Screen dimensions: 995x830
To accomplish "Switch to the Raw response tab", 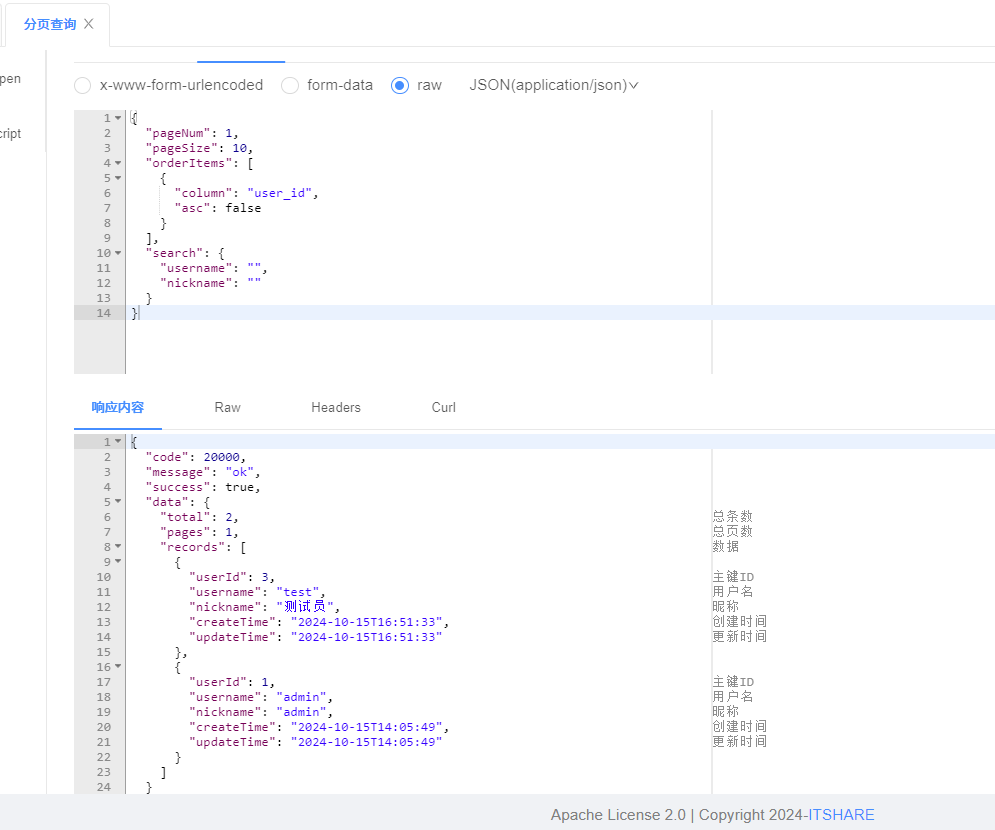I will pos(227,408).
